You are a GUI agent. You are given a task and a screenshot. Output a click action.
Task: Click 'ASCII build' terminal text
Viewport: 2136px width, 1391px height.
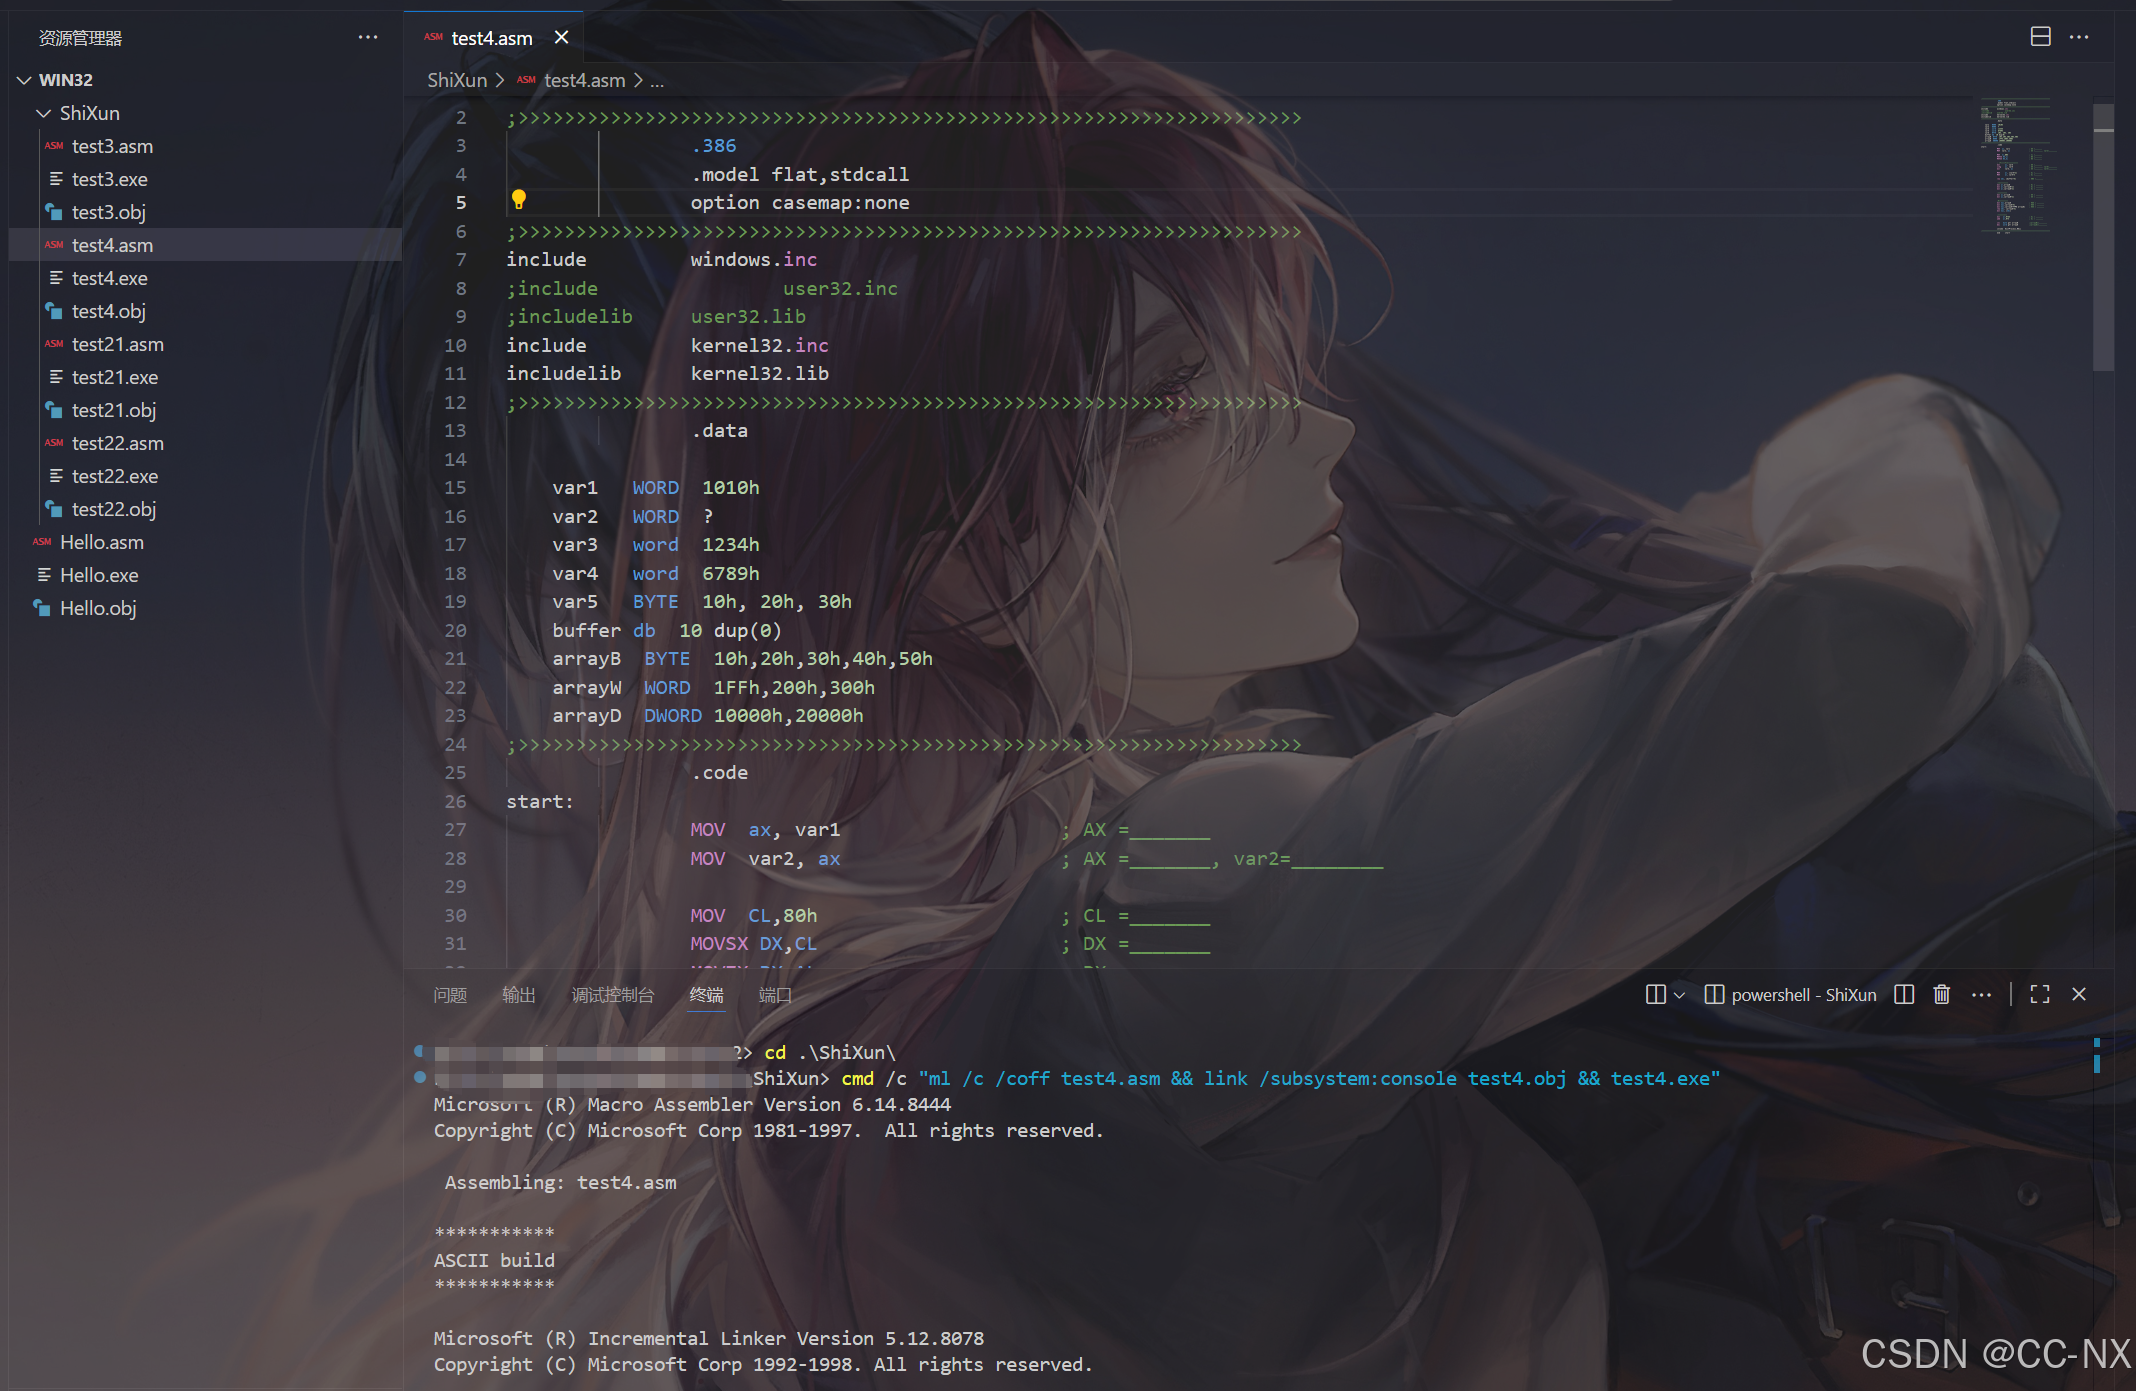pos(494,1261)
